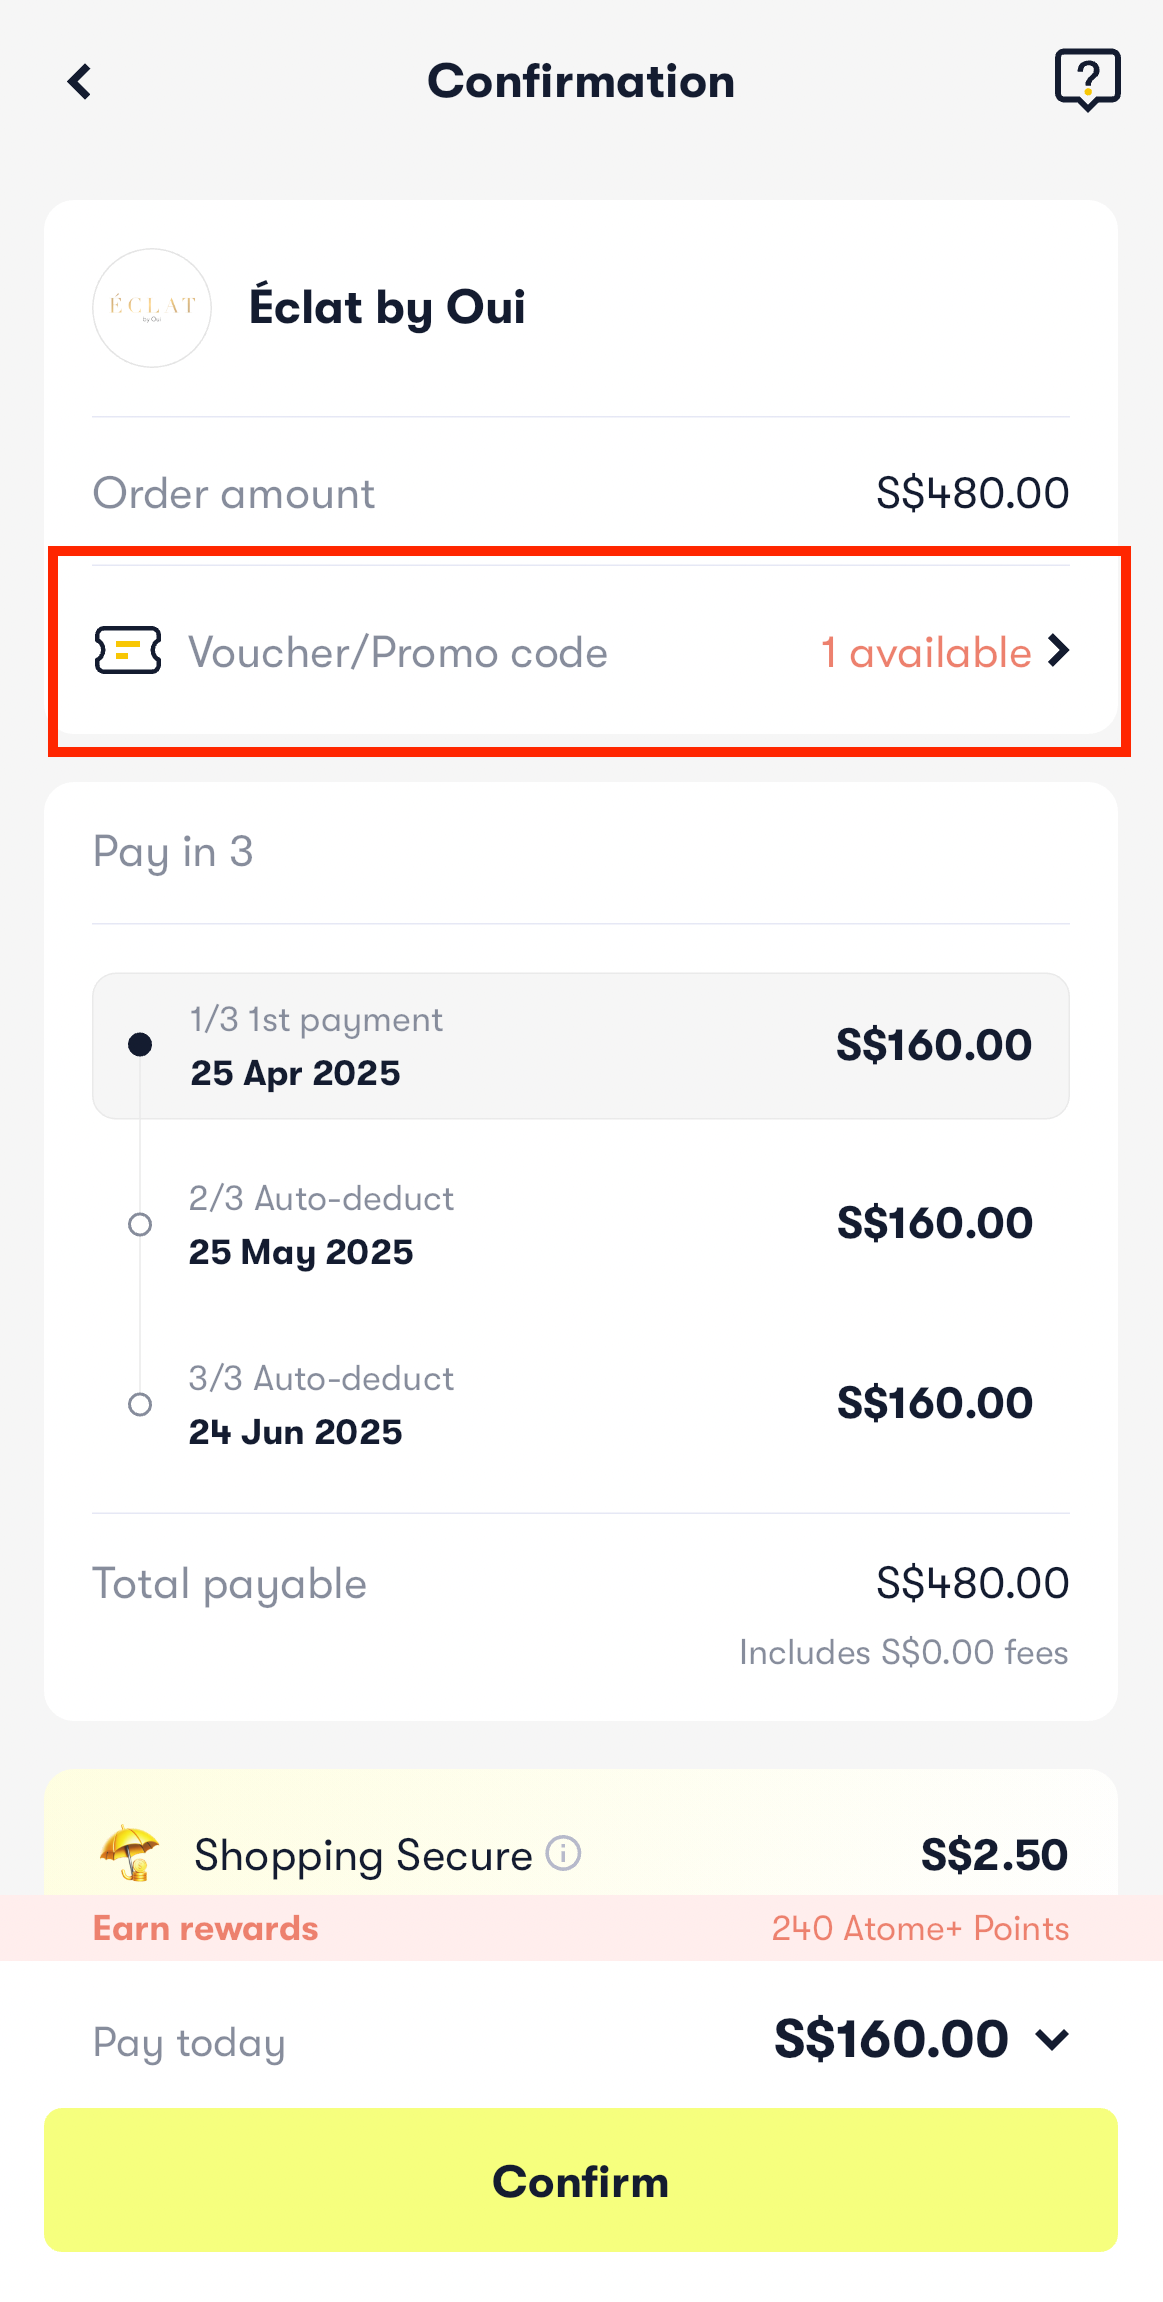Tap the Shopping Secure info icon
1163x2302 pixels.
pos(564,1853)
